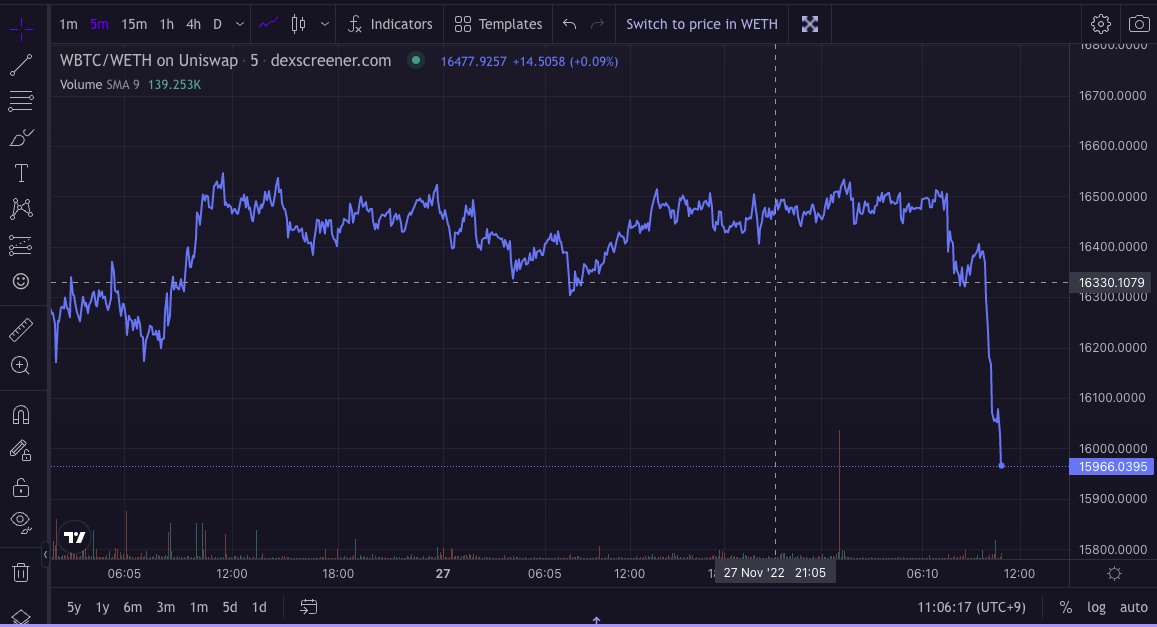1157x627 pixels.
Task: Click the crosshair price label 16330.1079
Action: coord(1111,283)
